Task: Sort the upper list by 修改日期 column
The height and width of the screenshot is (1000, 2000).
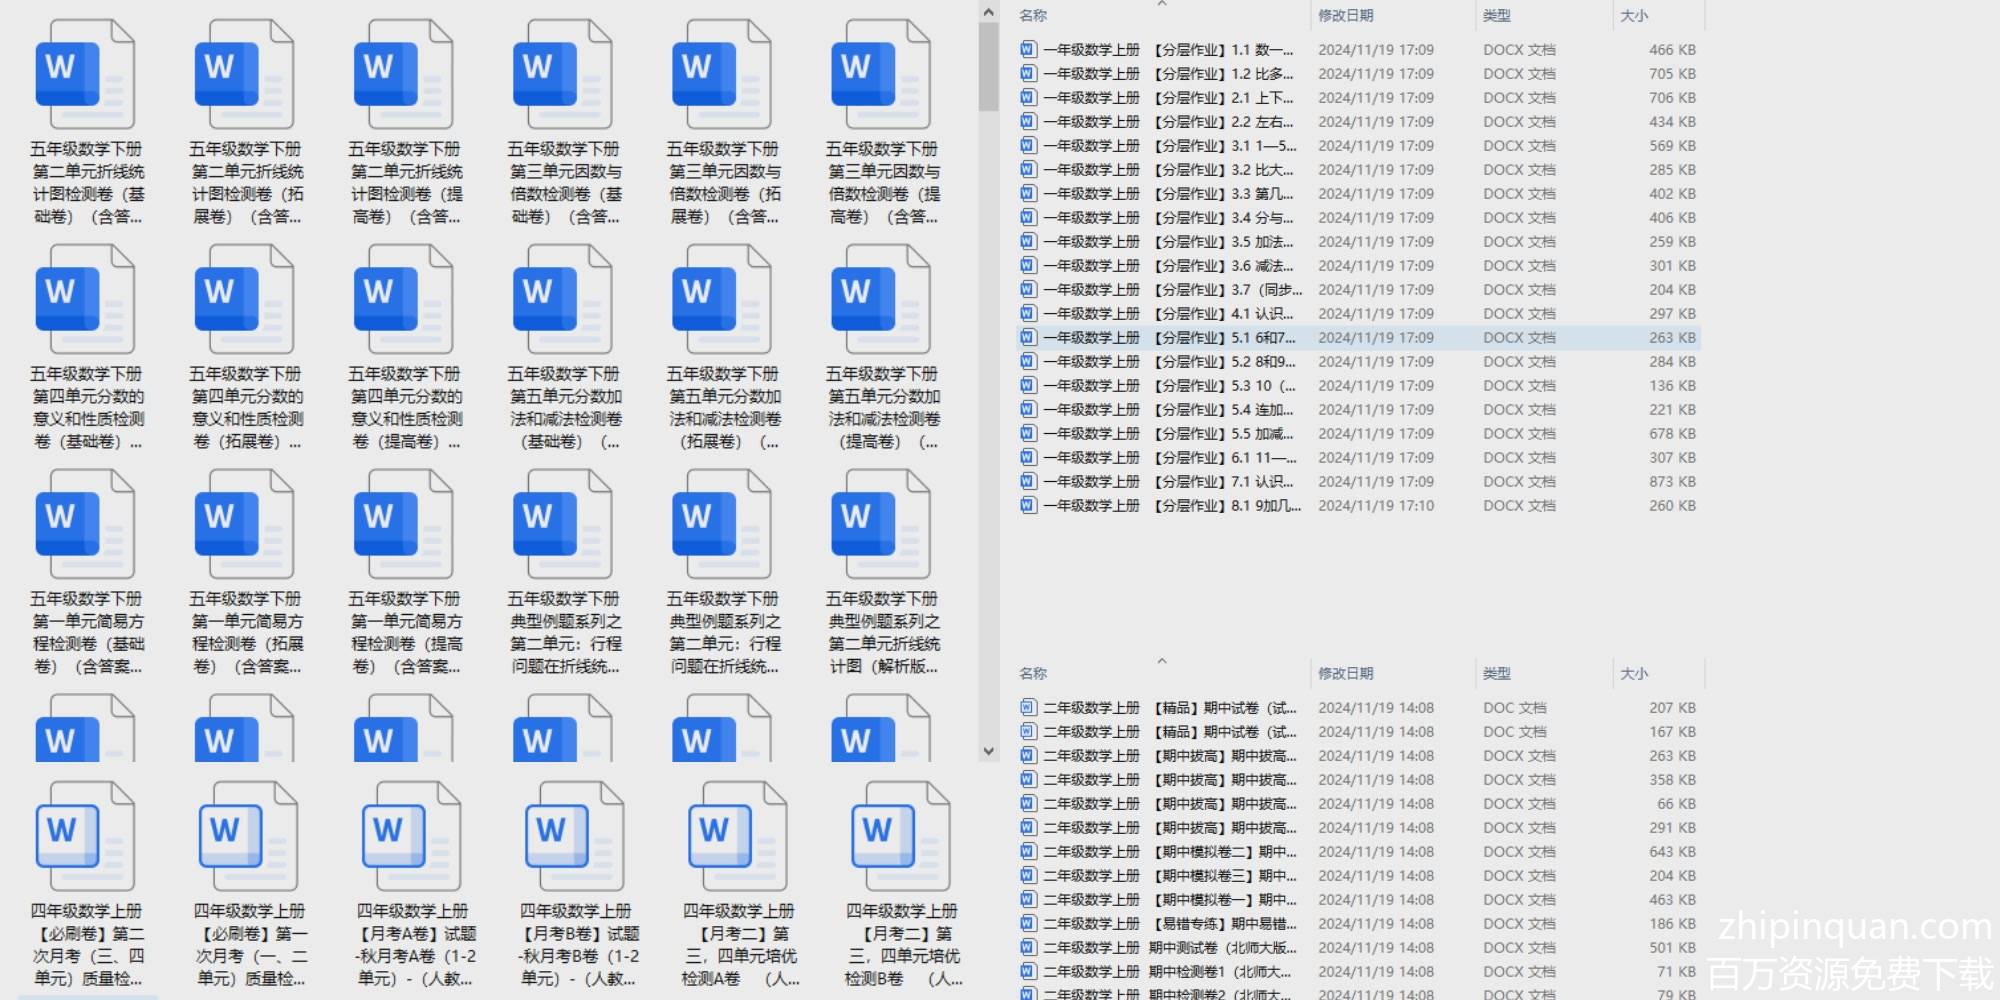Action: click(1345, 15)
